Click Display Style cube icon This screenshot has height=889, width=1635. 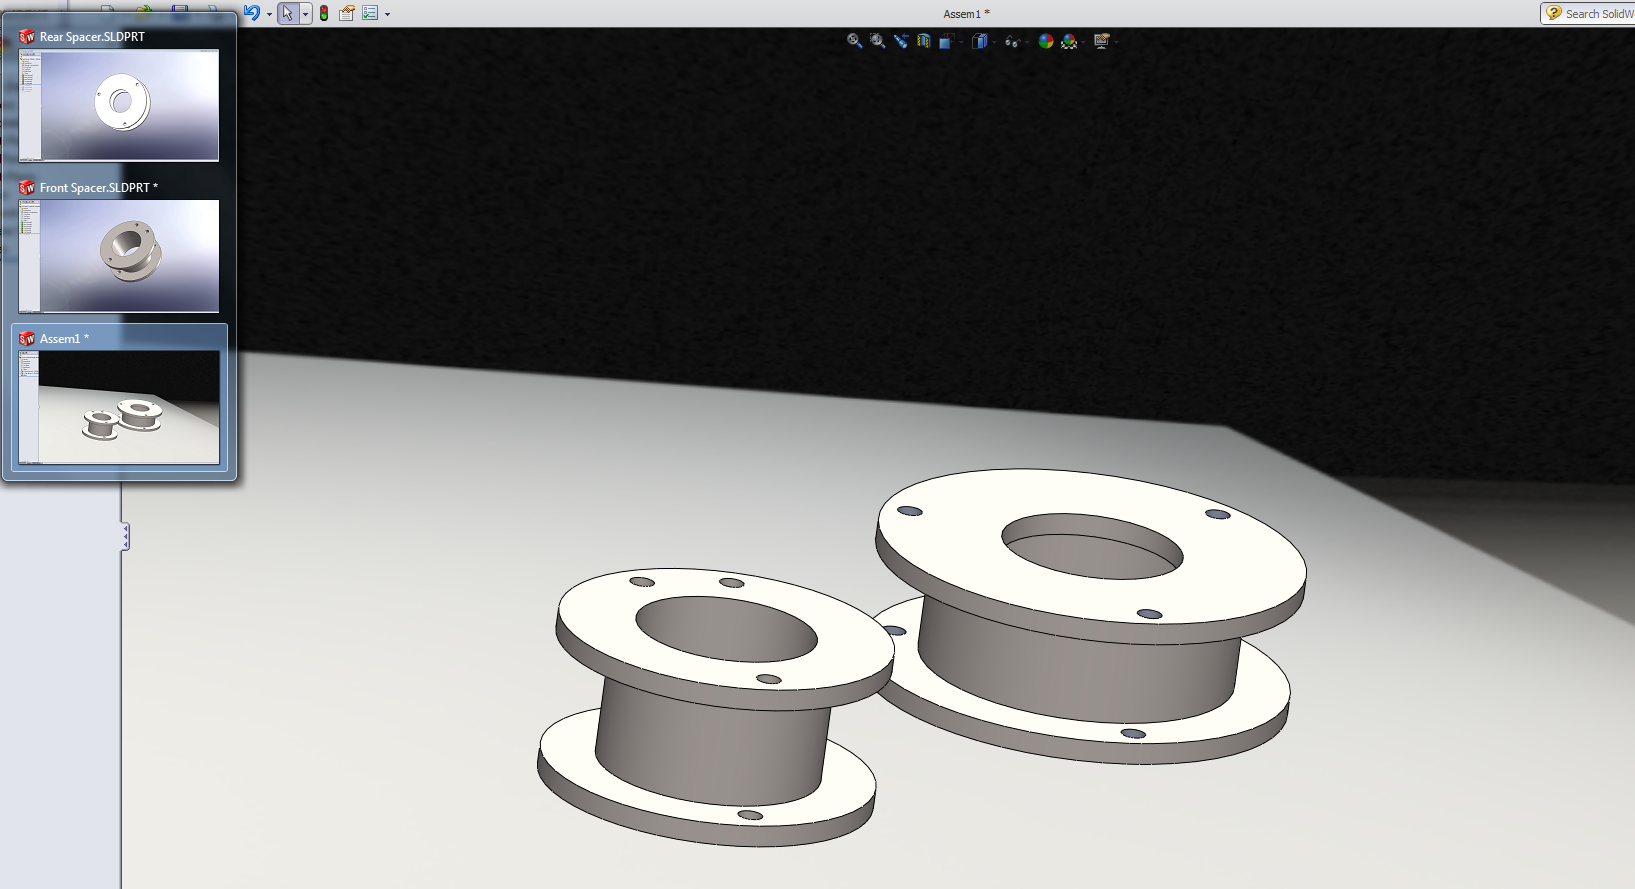click(980, 41)
